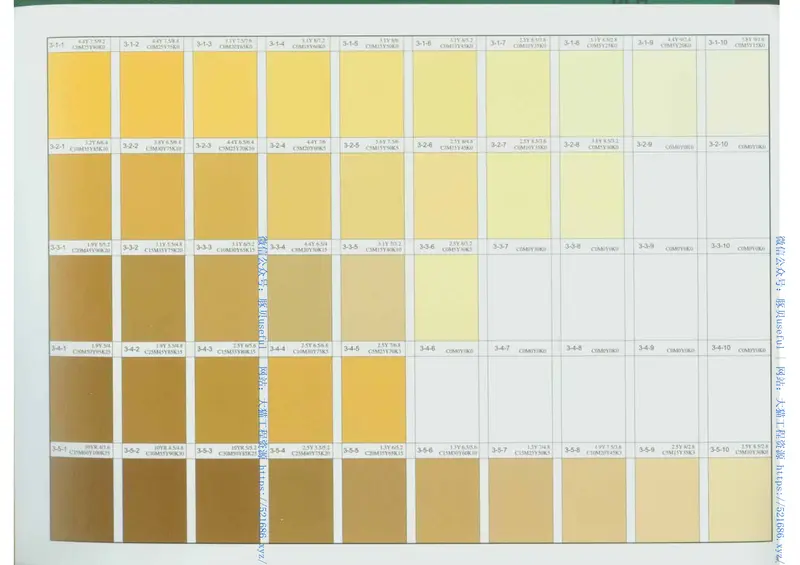Choose the pale yellow swatch 3-3-6
The image size is (800, 565).
point(446,297)
